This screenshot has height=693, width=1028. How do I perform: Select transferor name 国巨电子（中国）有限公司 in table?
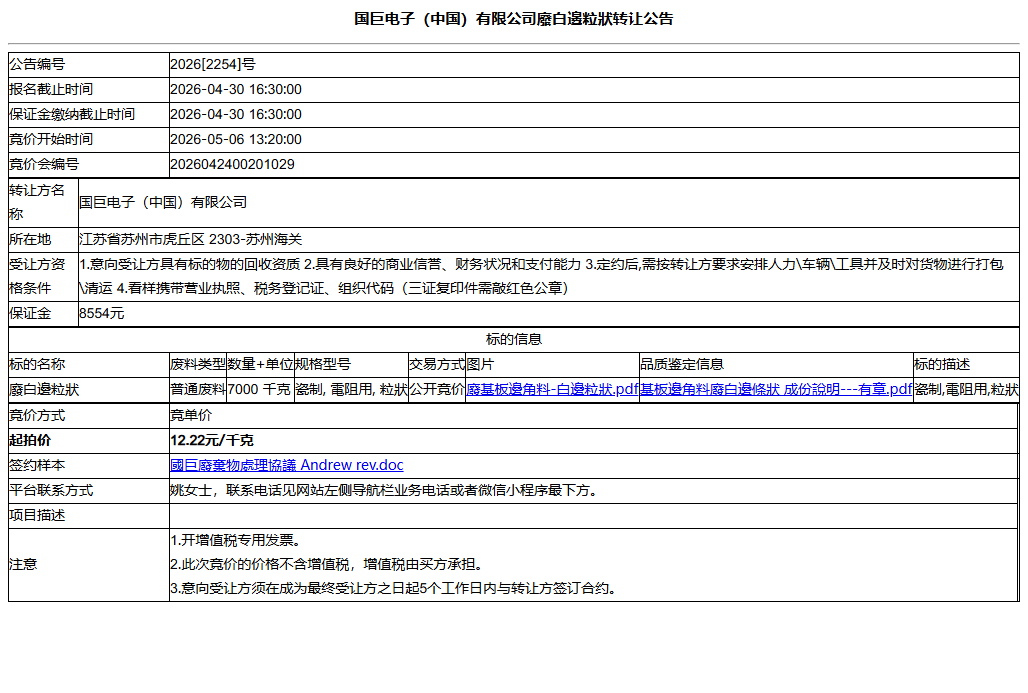click(x=163, y=202)
